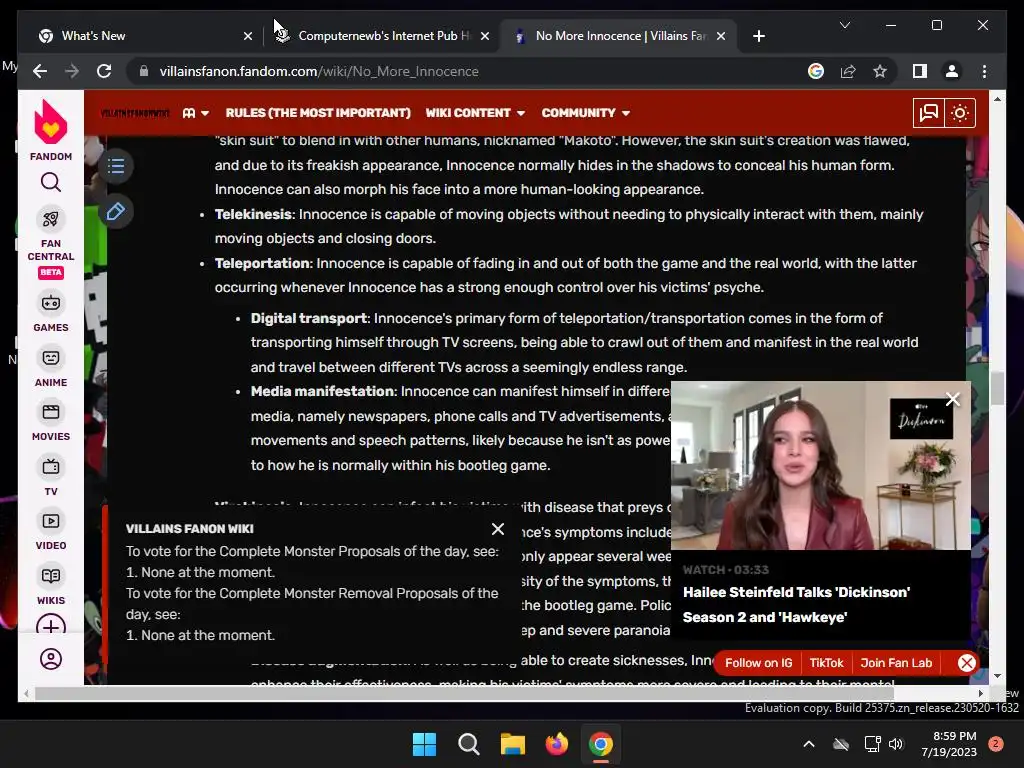Dismiss the Villains Fanon Wiki notification

498,529
